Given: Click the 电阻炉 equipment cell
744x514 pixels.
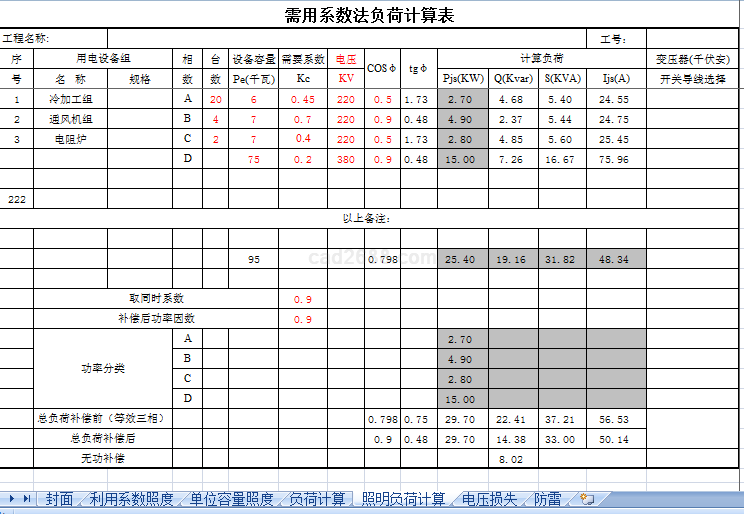Looking at the screenshot, I should click(69, 139).
